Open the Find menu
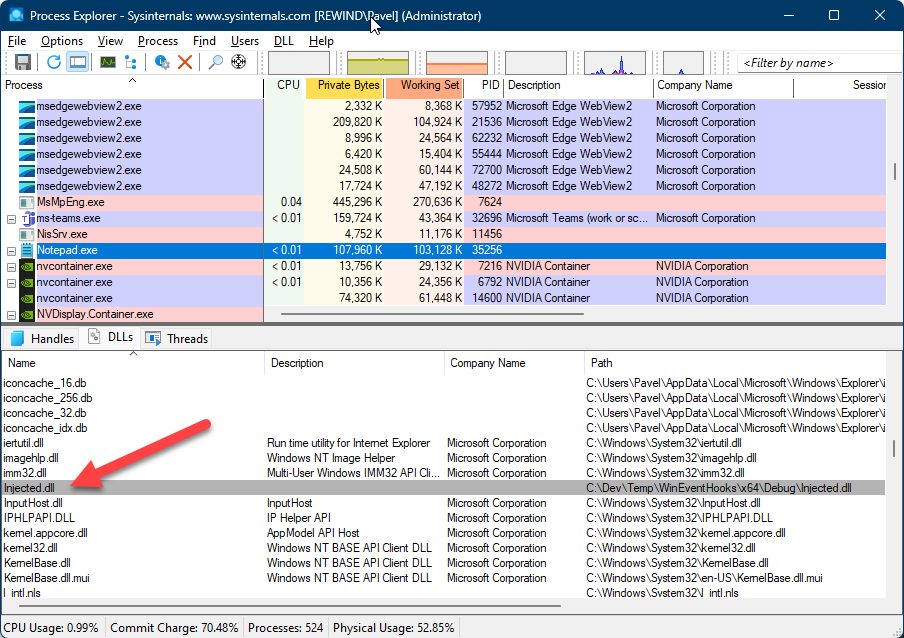 point(204,41)
